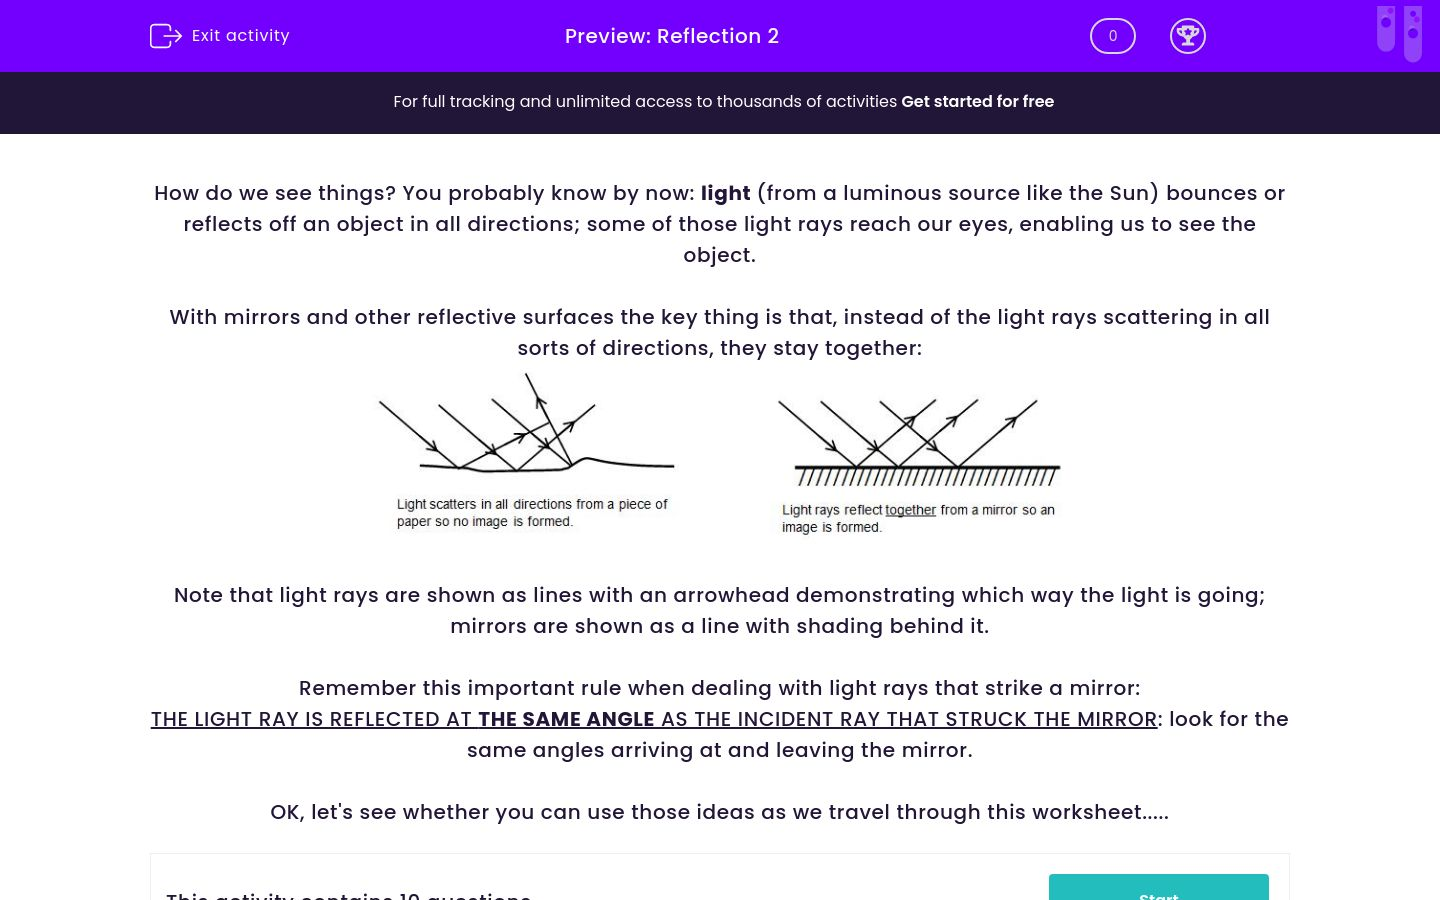Click the star inside the trophy badge
Screen dimensions: 1440x900
click(1188, 33)
